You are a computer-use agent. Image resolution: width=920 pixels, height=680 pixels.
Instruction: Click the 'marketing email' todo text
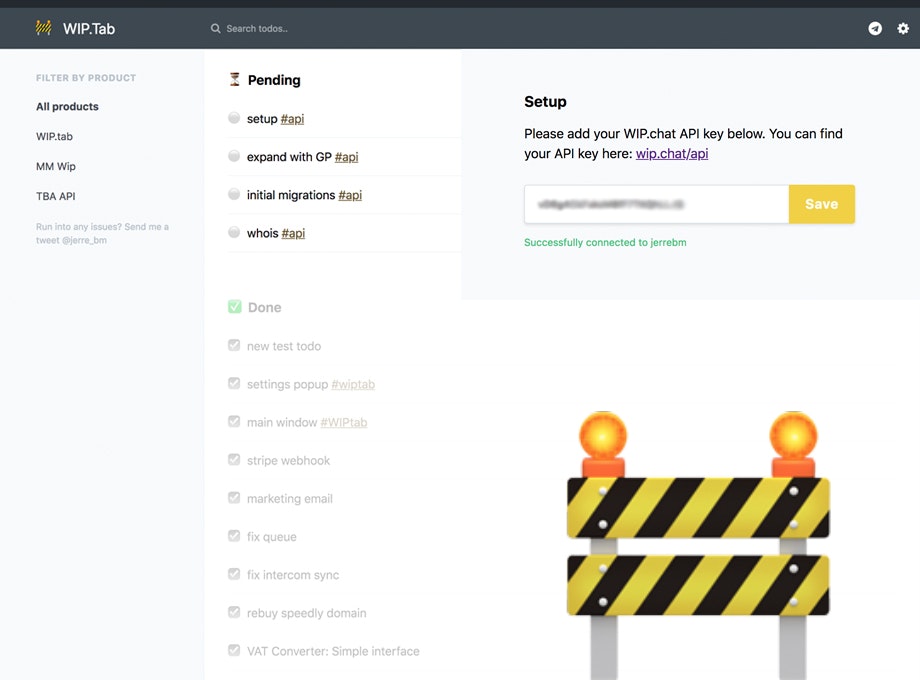[x=290, y=499]
